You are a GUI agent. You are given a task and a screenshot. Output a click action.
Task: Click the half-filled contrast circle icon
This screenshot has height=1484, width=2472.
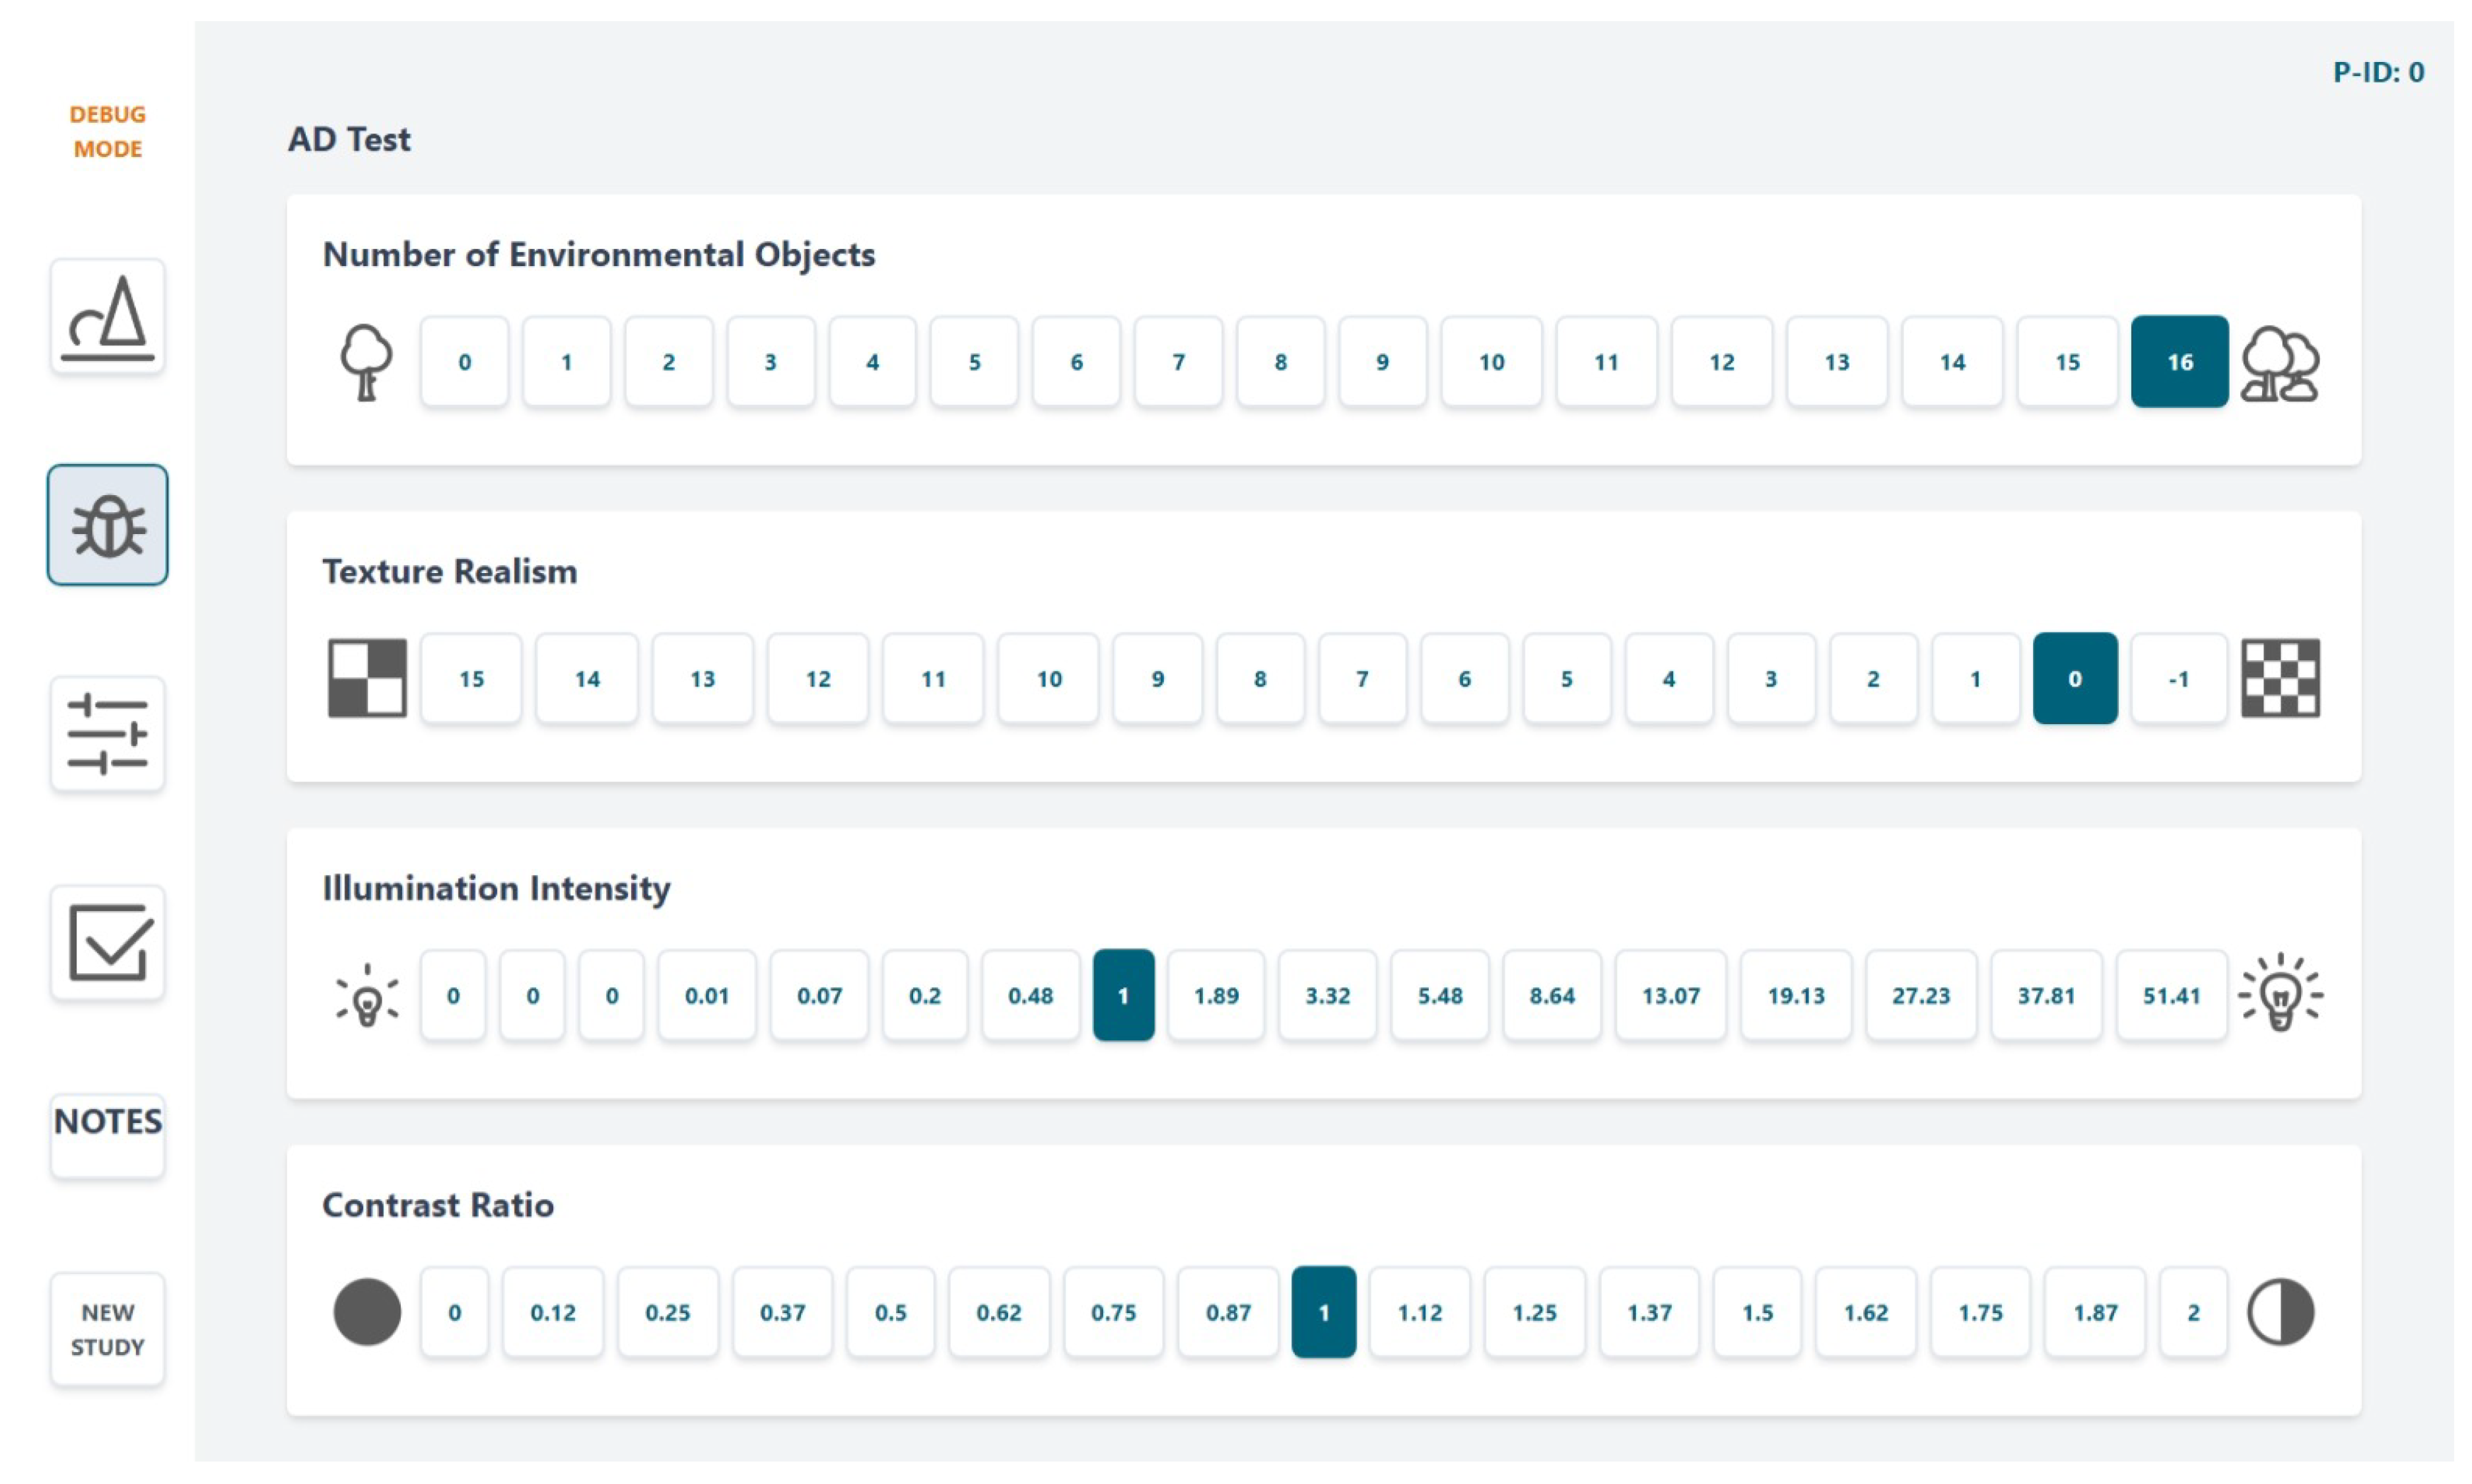click(x=2279, y=1311)
